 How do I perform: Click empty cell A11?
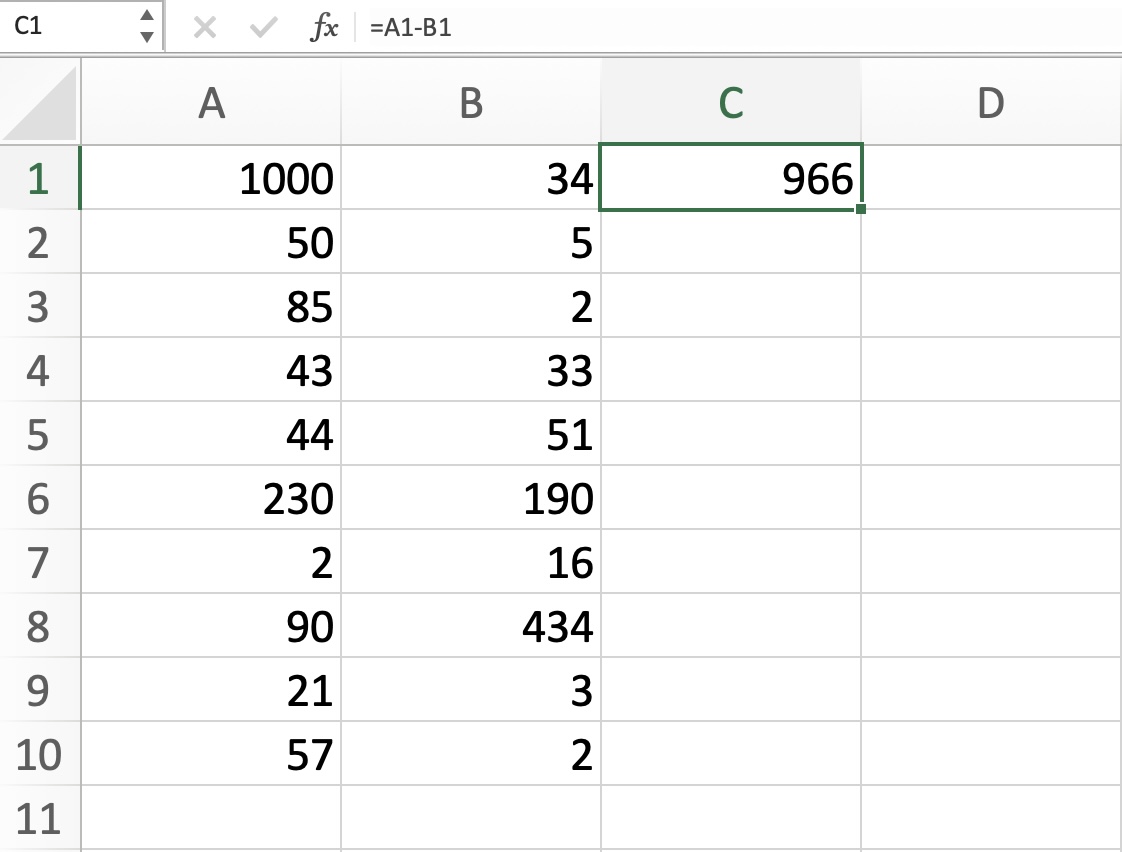[211, 818]
